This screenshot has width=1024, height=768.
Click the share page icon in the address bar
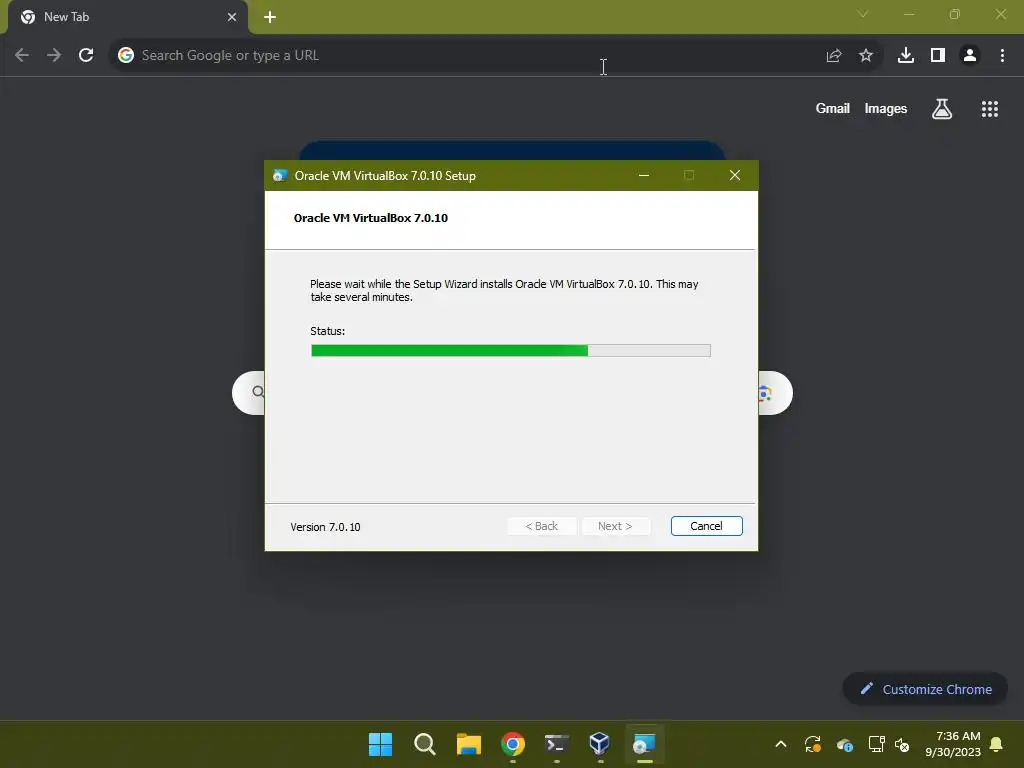833,56
